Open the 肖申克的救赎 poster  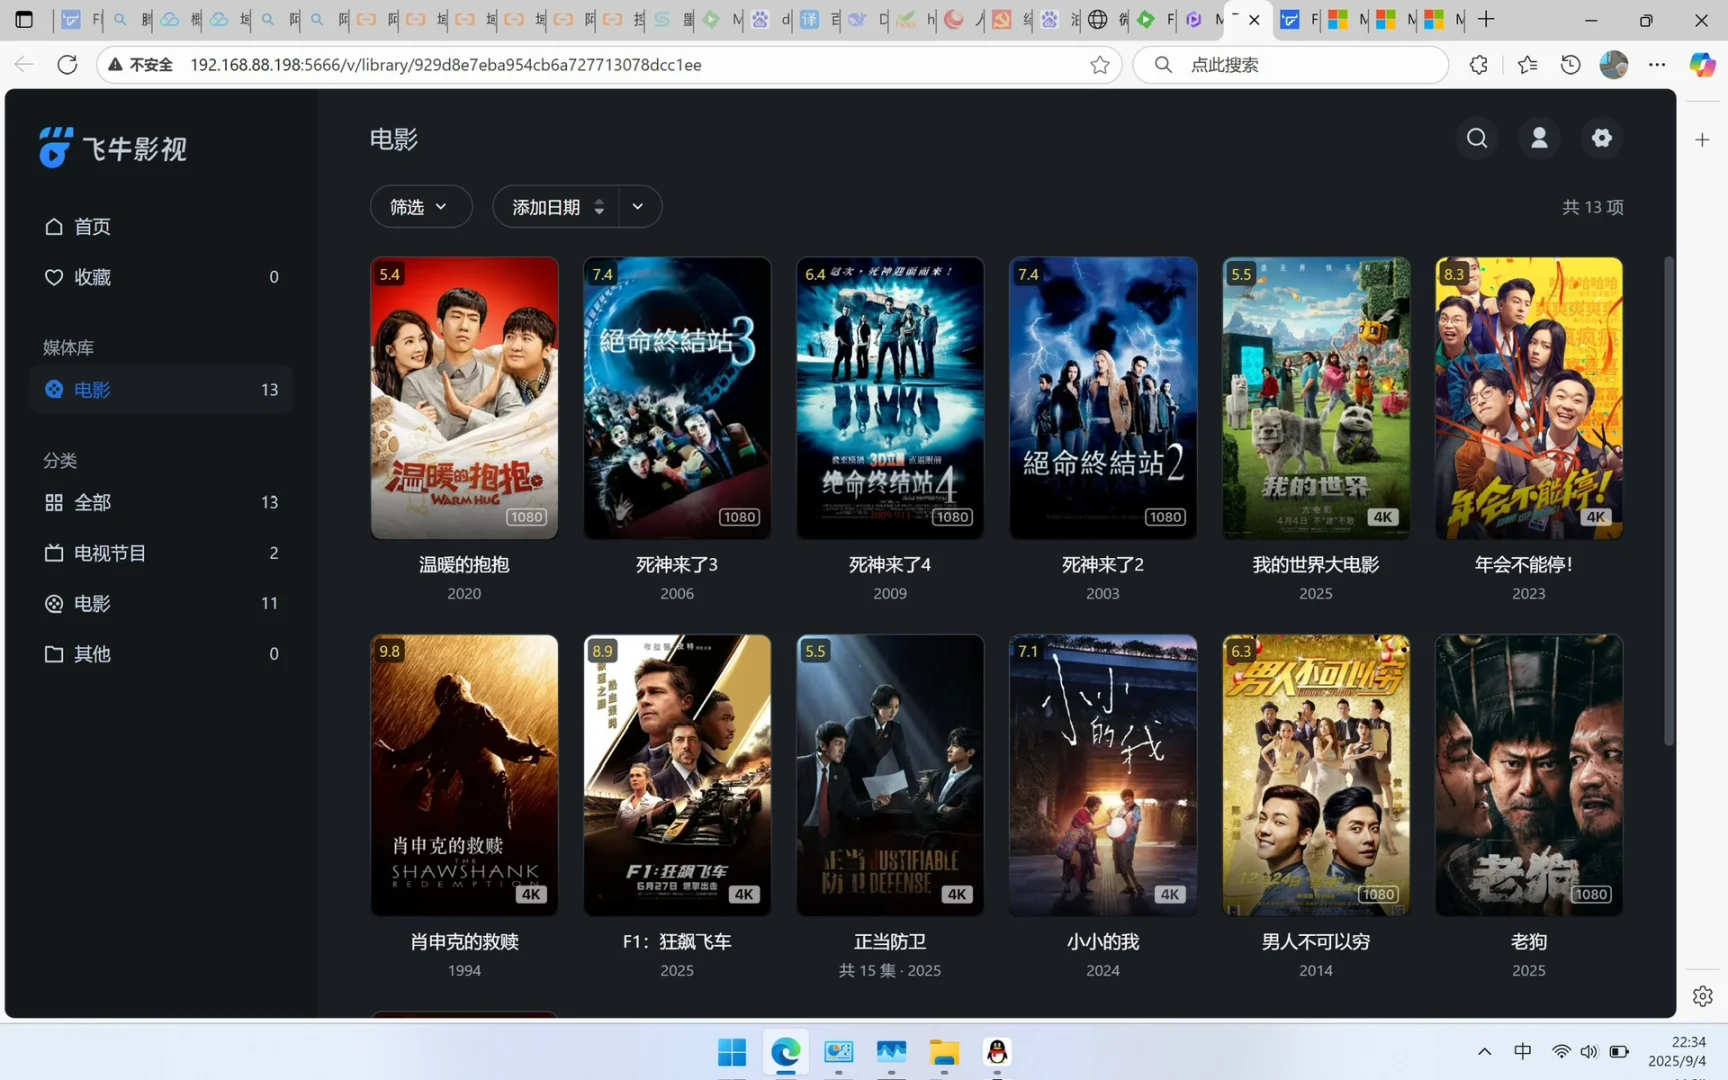(463, 775)
